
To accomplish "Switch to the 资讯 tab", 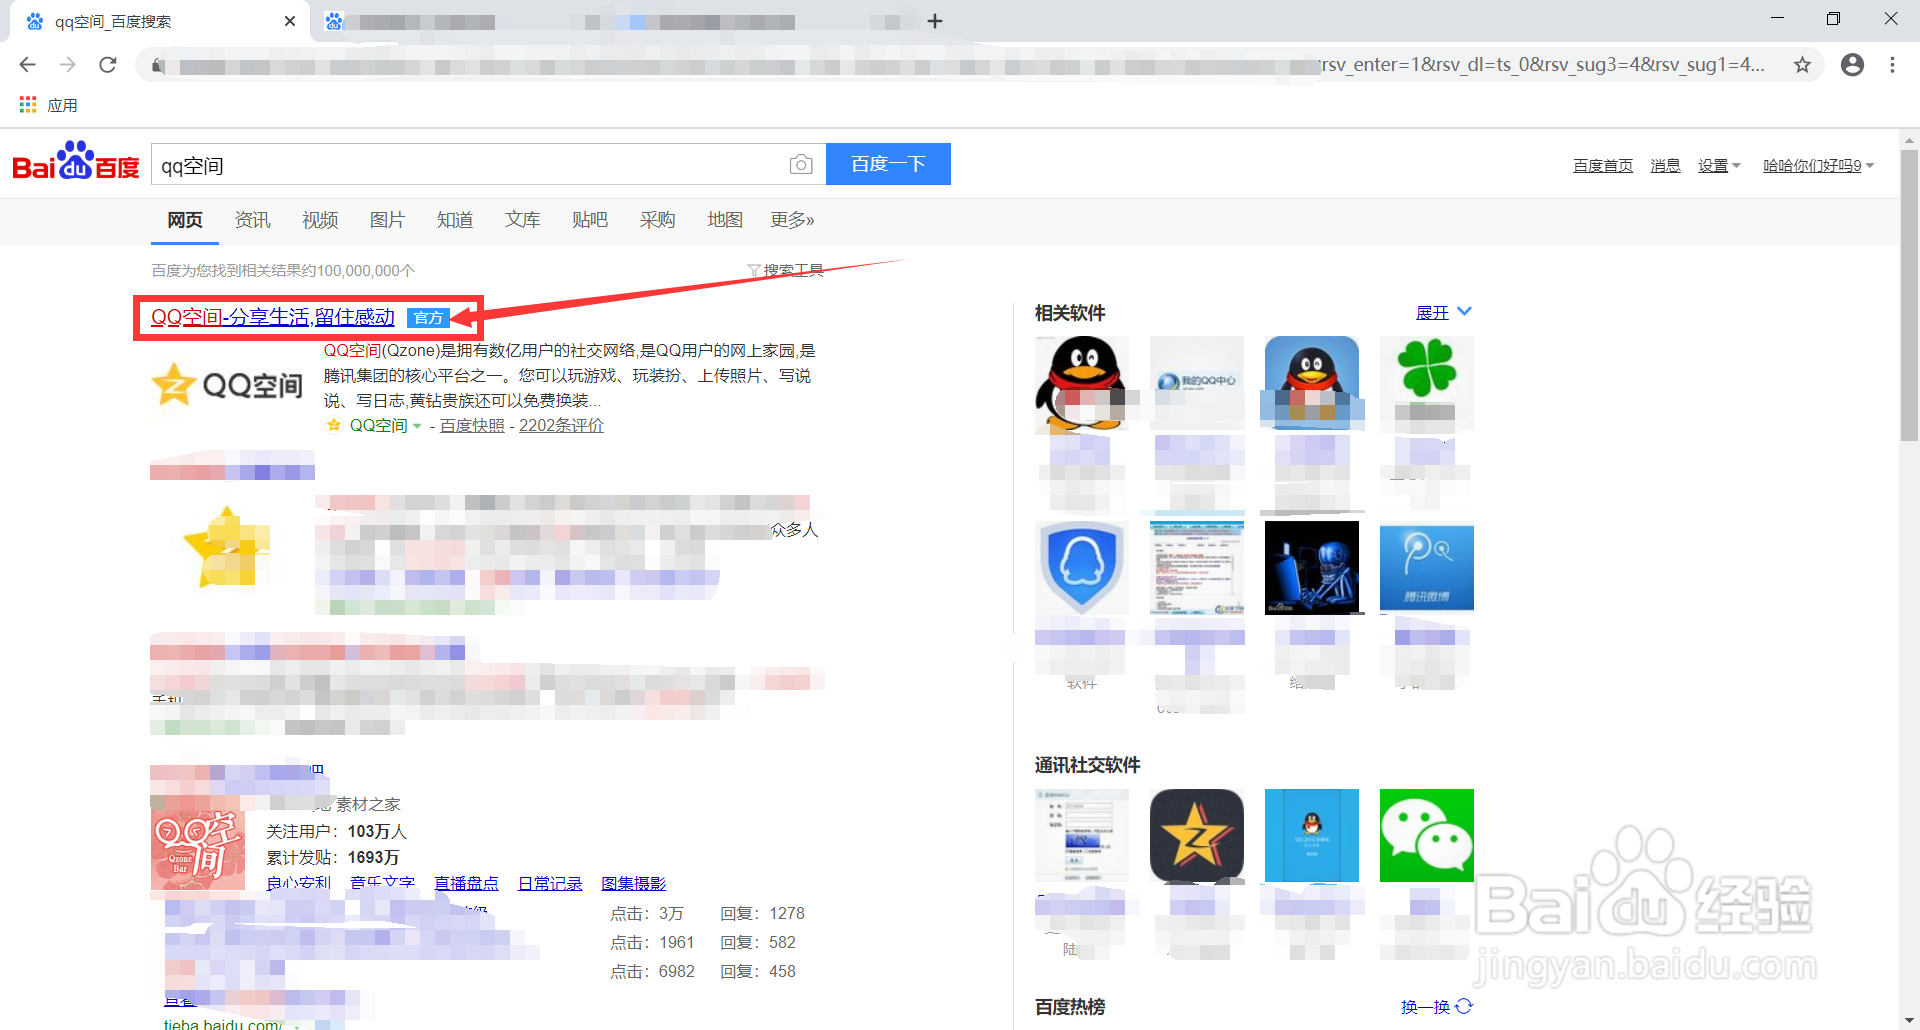I will [252, 220].
